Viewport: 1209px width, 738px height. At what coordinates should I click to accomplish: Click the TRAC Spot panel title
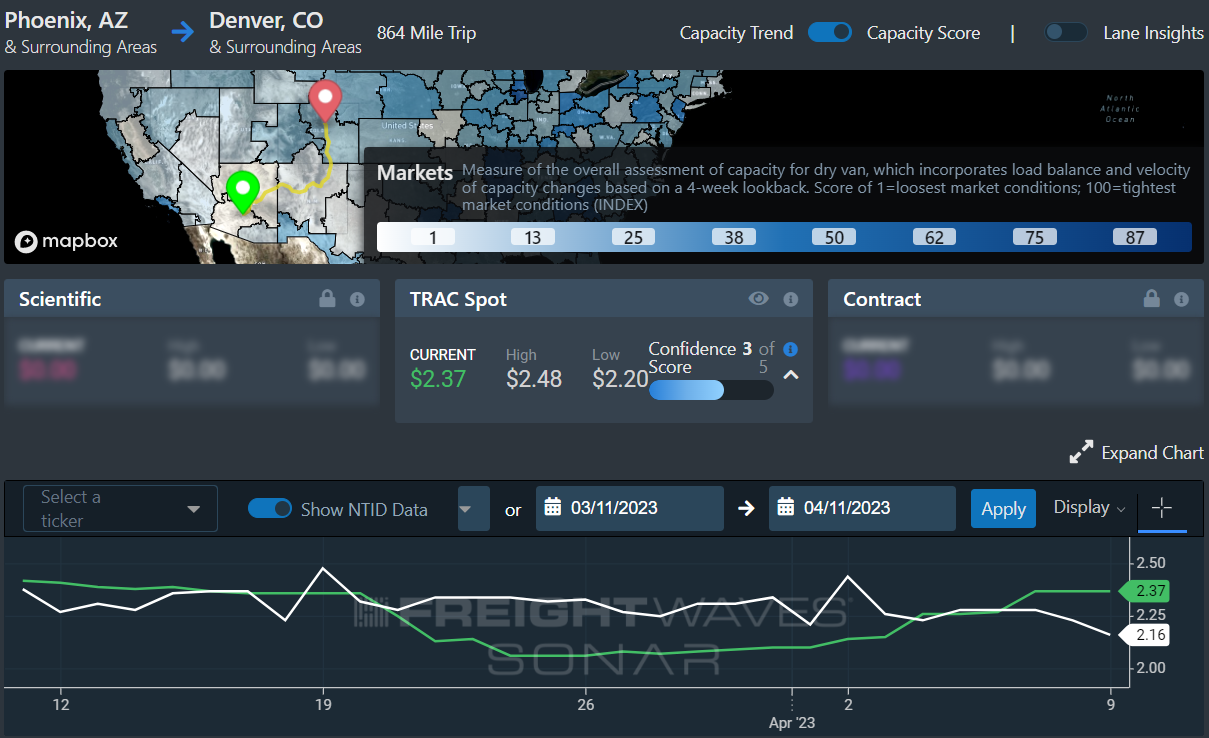pyautogui.click(x=458, y=299)
